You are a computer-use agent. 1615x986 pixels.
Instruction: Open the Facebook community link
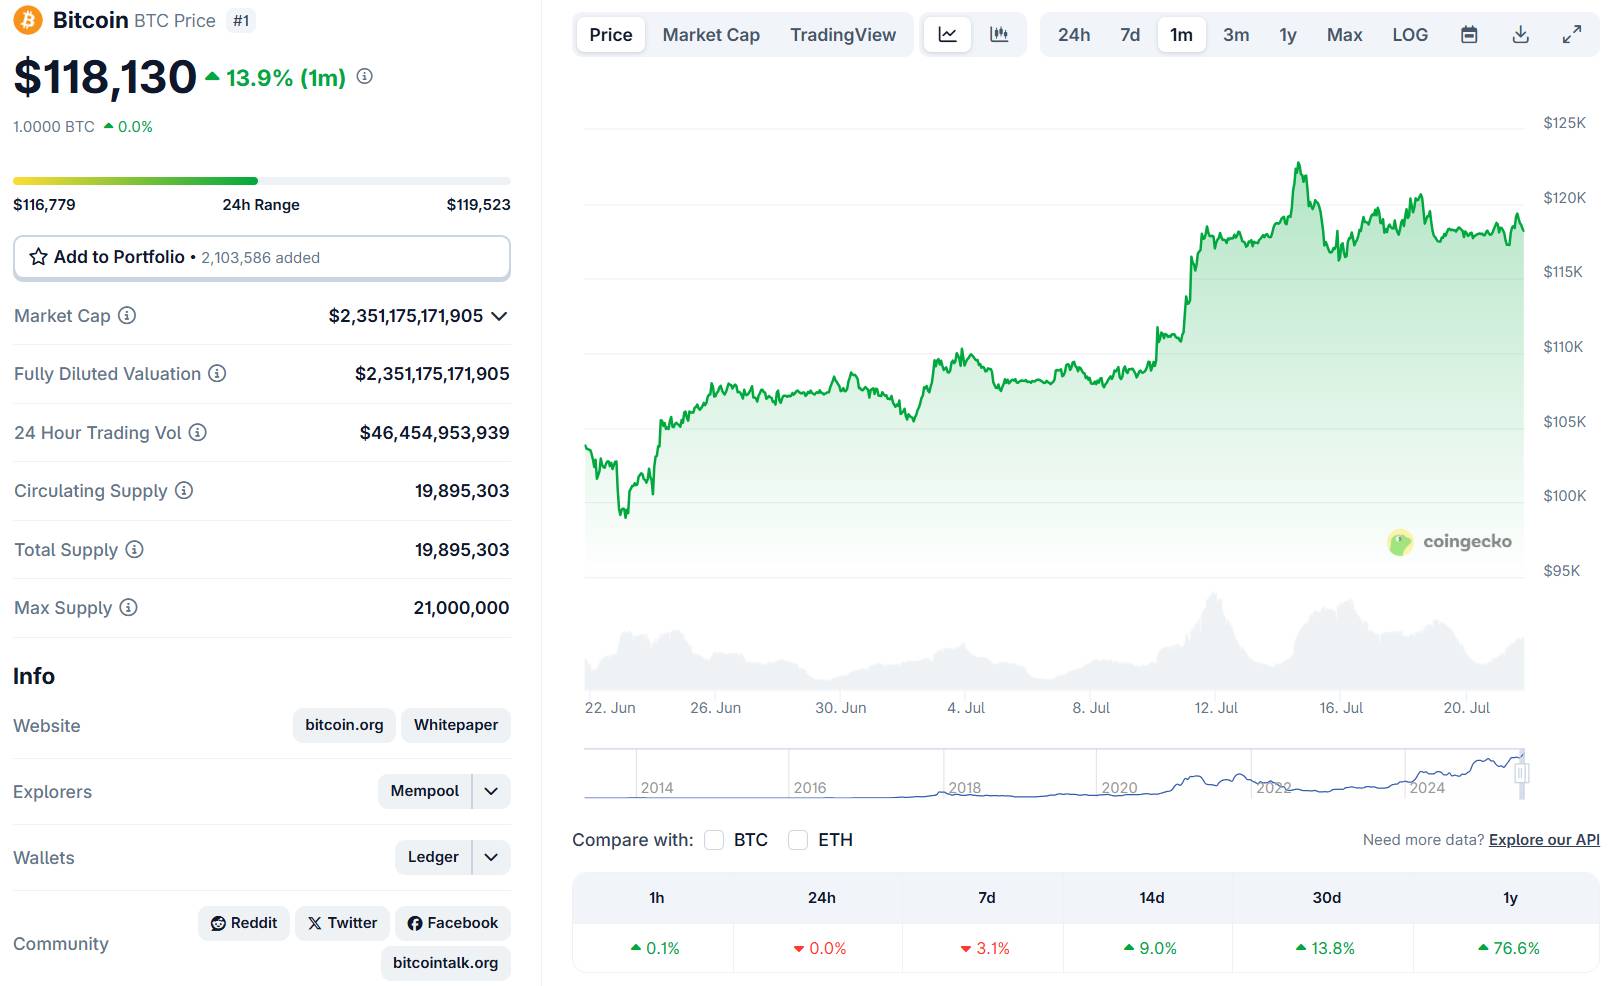pos(453,923)
